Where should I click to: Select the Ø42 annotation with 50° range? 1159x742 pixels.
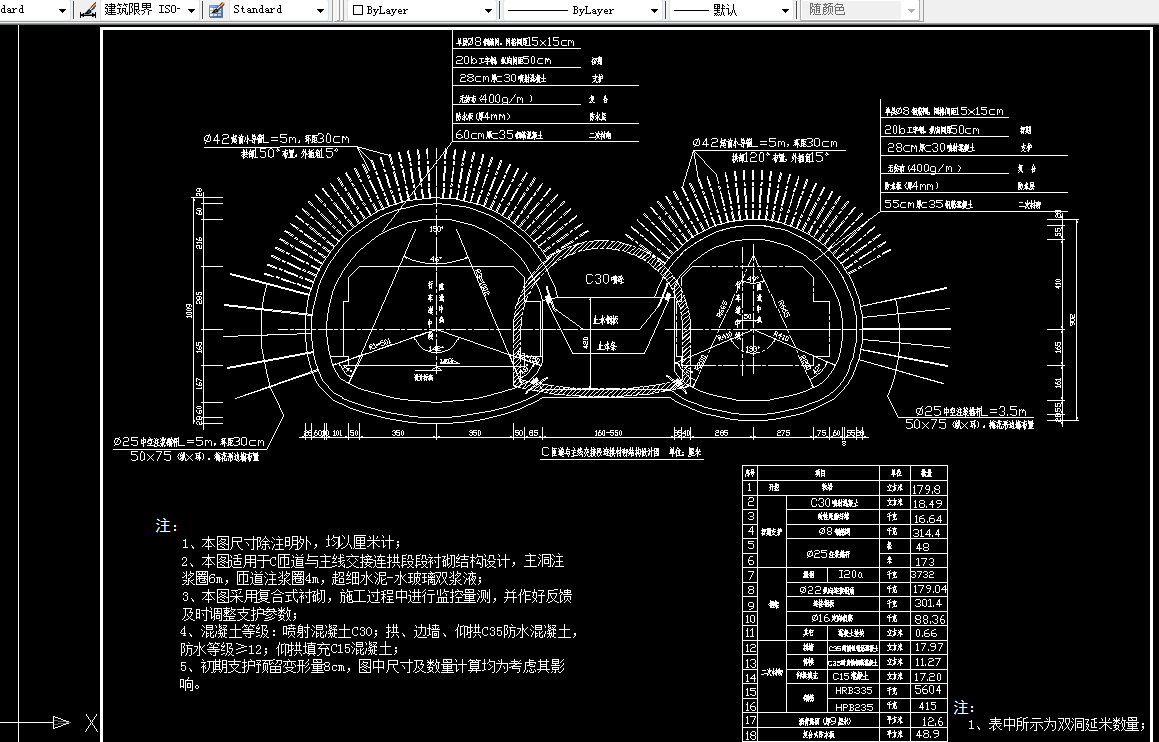pyautogui.click(x=276, y=146)
